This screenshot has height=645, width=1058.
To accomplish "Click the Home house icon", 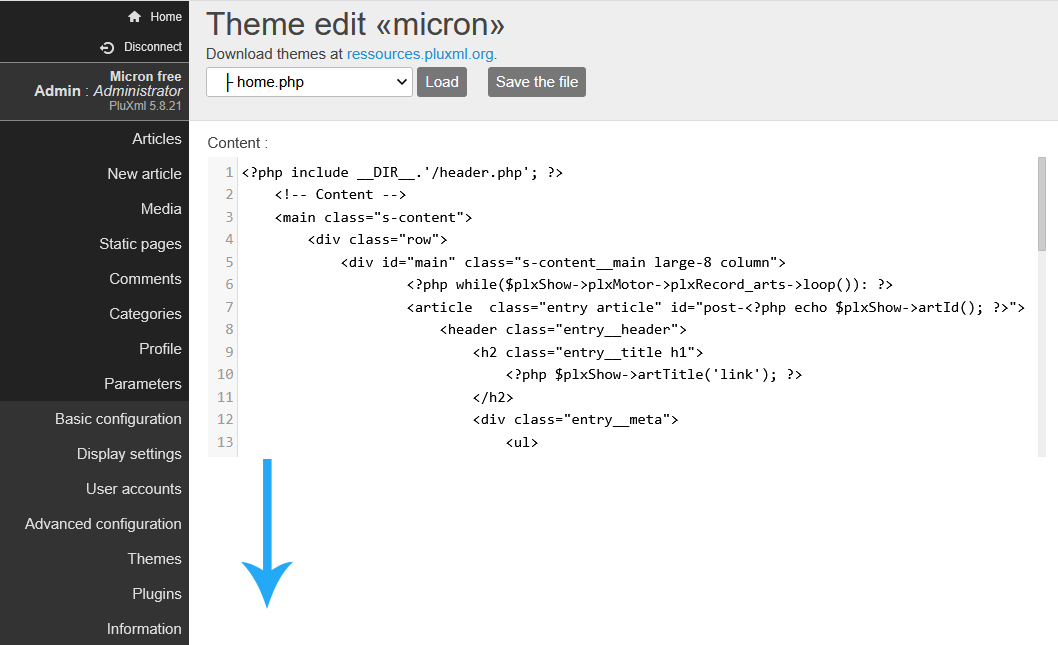I will (x=135, y=17).
